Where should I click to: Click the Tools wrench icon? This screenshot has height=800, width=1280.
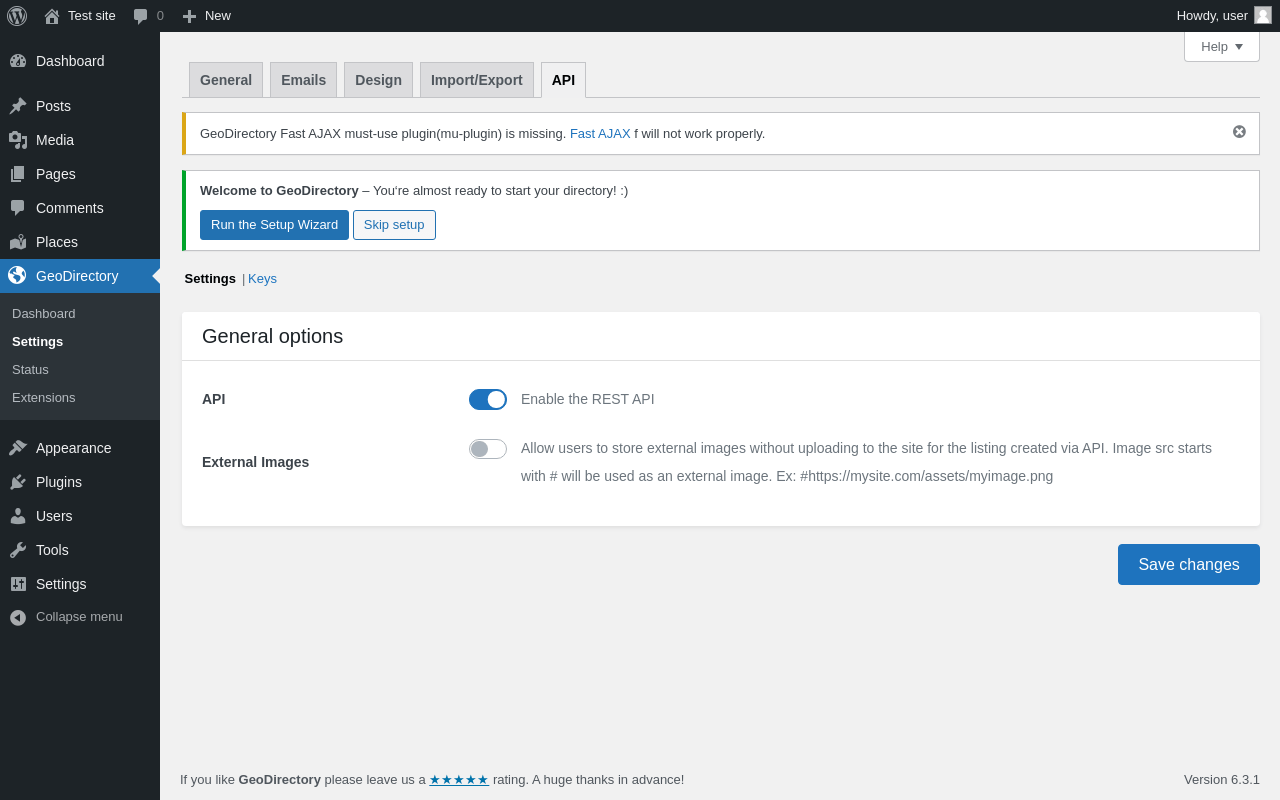pos(18,550)
